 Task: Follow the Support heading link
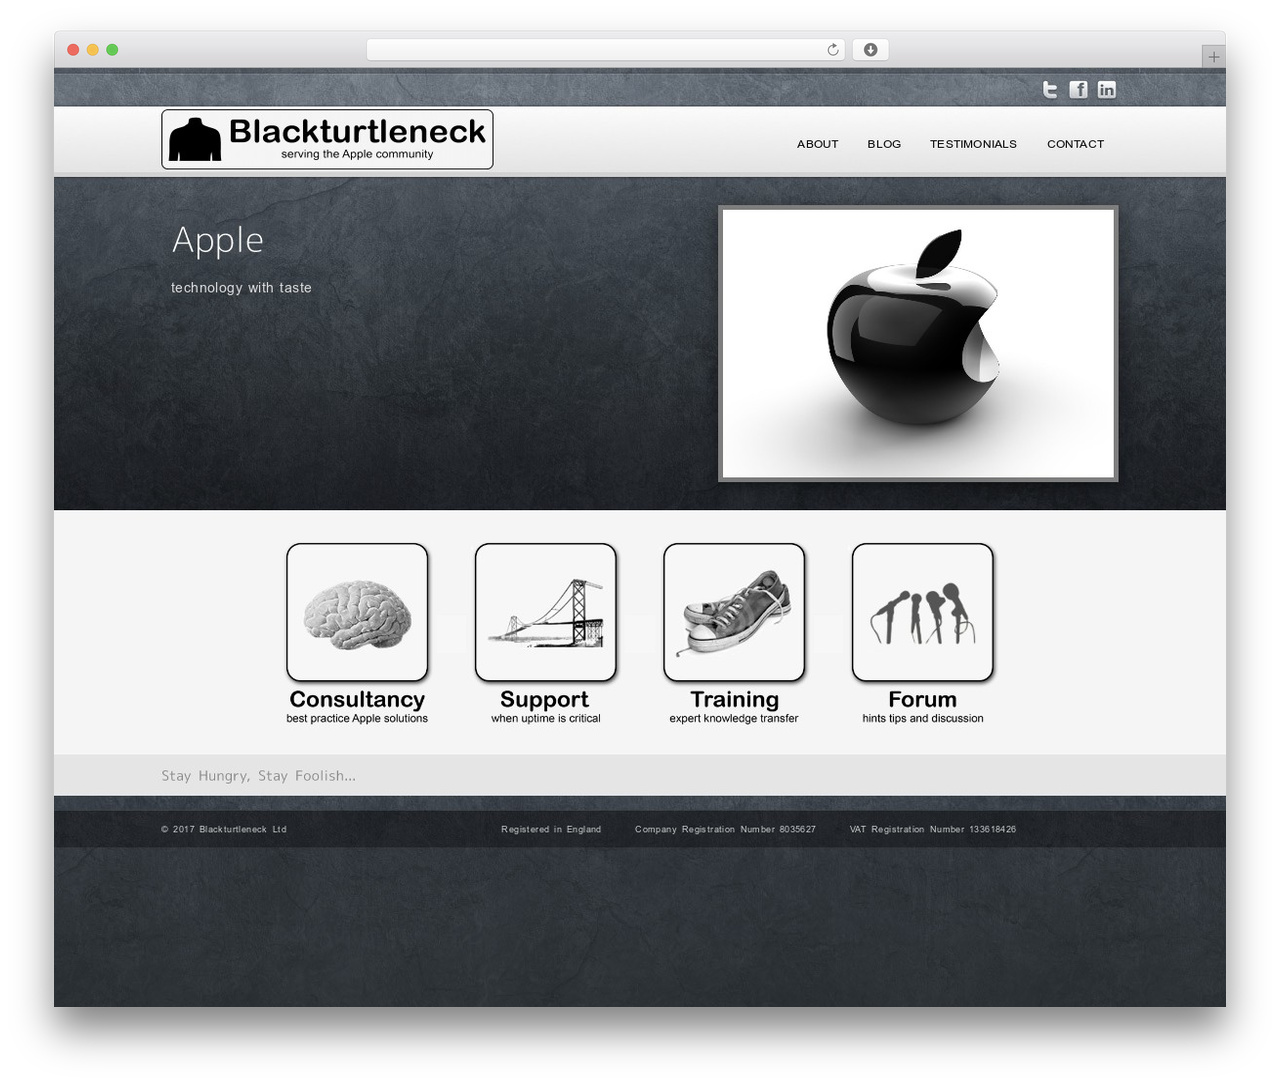(x=545, y=699)
